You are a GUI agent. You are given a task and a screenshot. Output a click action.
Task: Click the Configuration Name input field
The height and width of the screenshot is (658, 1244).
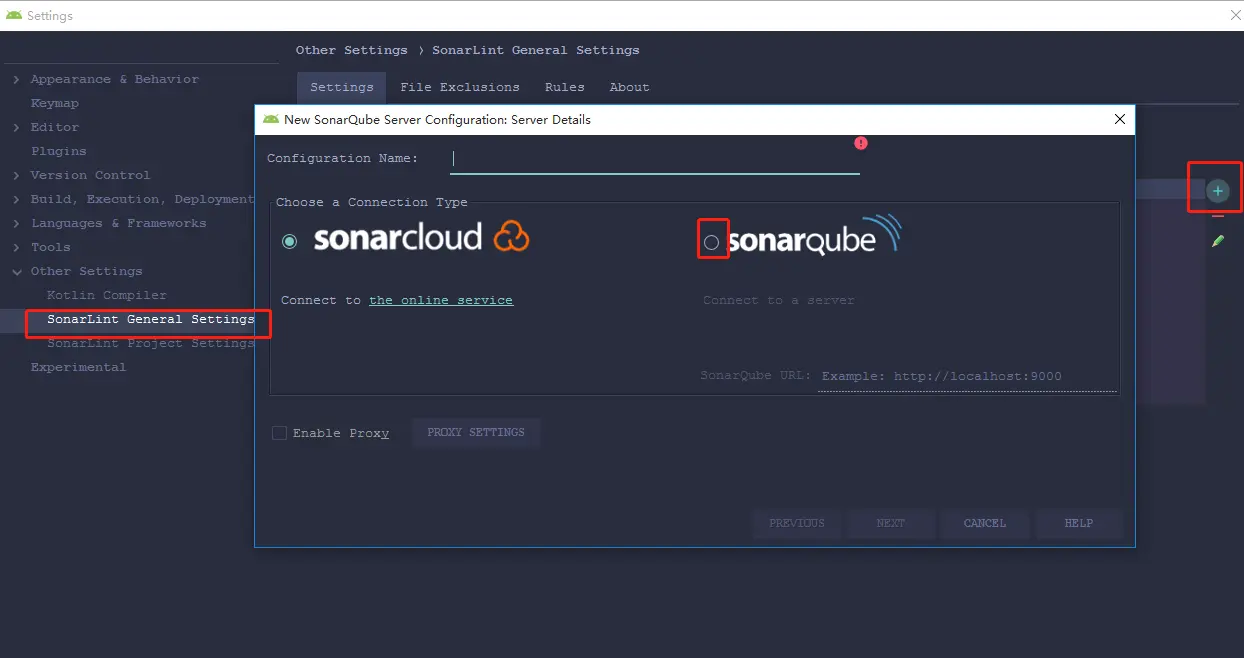[654, 158]
